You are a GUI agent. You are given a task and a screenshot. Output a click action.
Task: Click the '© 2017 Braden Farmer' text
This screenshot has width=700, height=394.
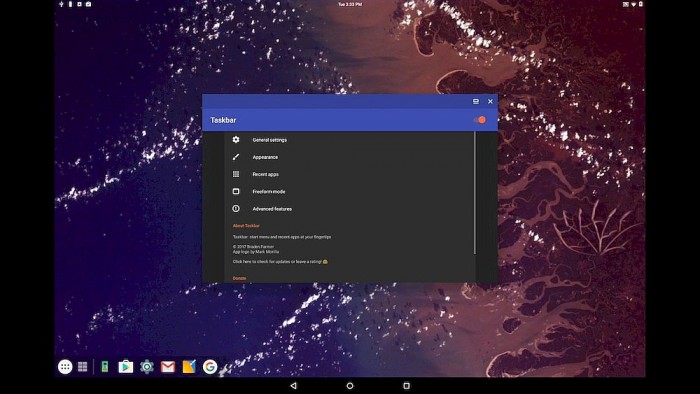pos(253,246)
